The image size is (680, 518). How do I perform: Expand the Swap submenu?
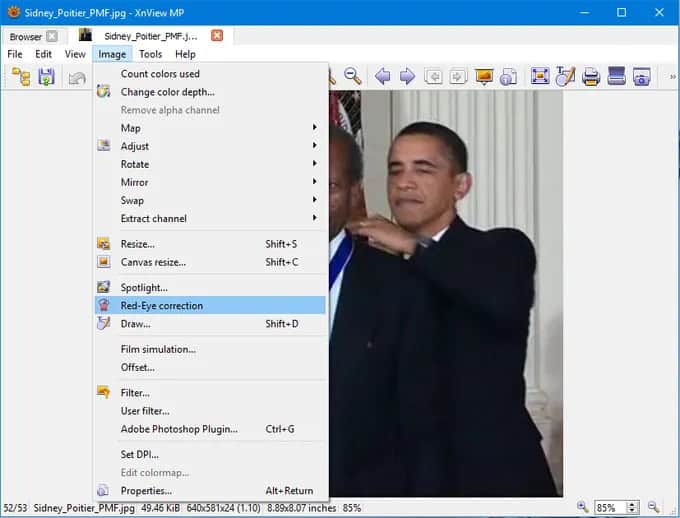210,200
